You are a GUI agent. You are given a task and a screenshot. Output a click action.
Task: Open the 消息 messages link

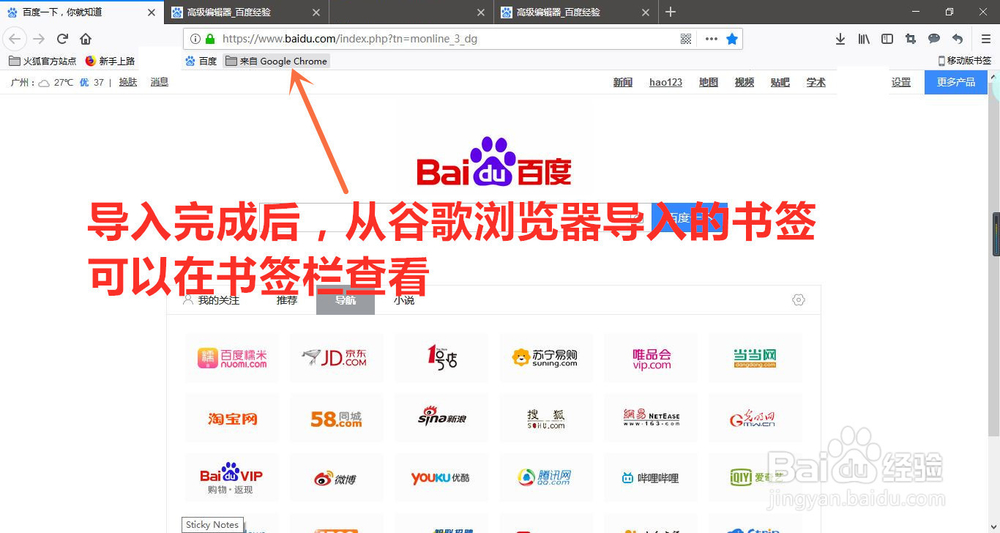coord(159,82)
